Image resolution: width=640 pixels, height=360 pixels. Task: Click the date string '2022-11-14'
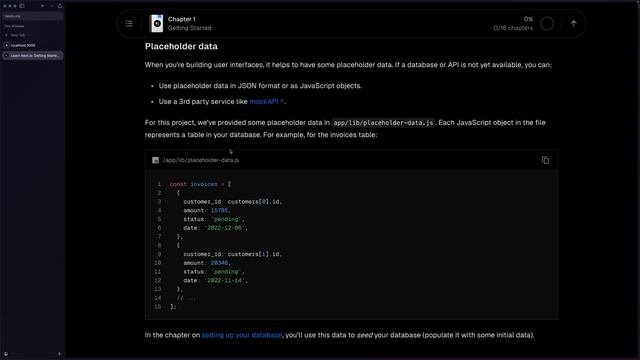(x=224, y=281)
